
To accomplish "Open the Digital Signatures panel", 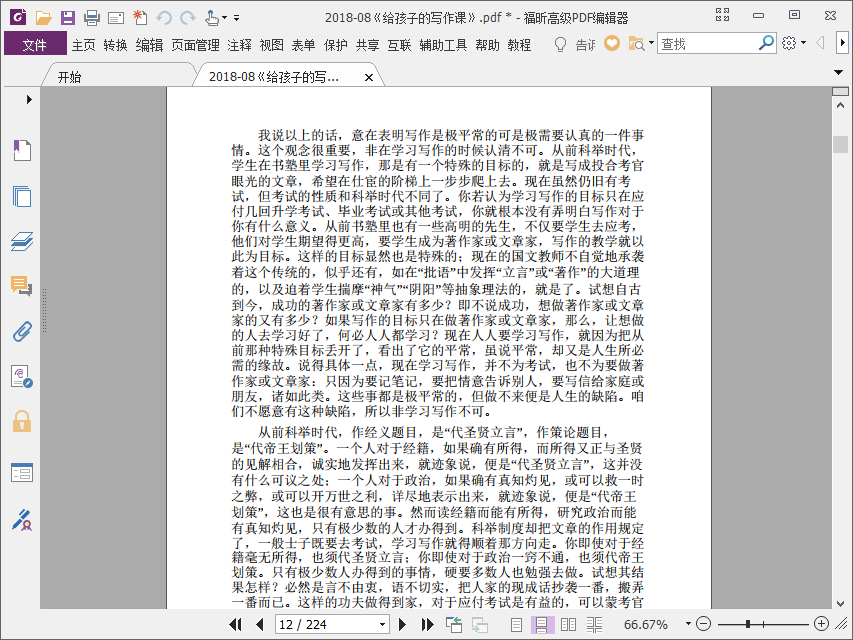I will pyautogui.click(x=22, y=376).
